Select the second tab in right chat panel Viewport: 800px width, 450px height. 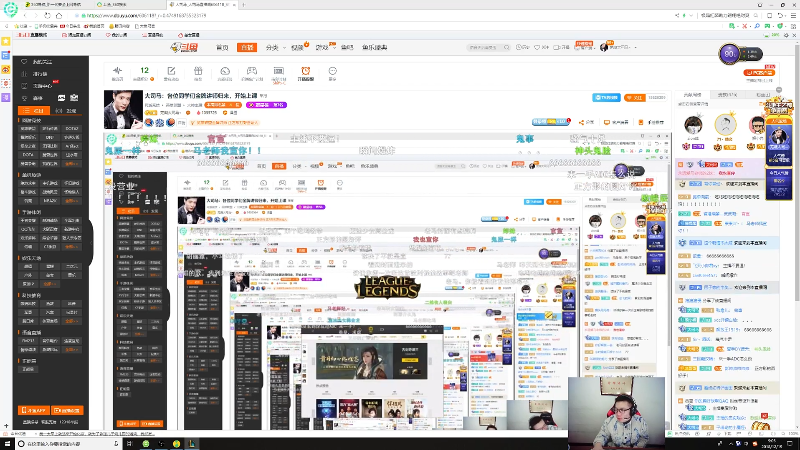(727, 95)
